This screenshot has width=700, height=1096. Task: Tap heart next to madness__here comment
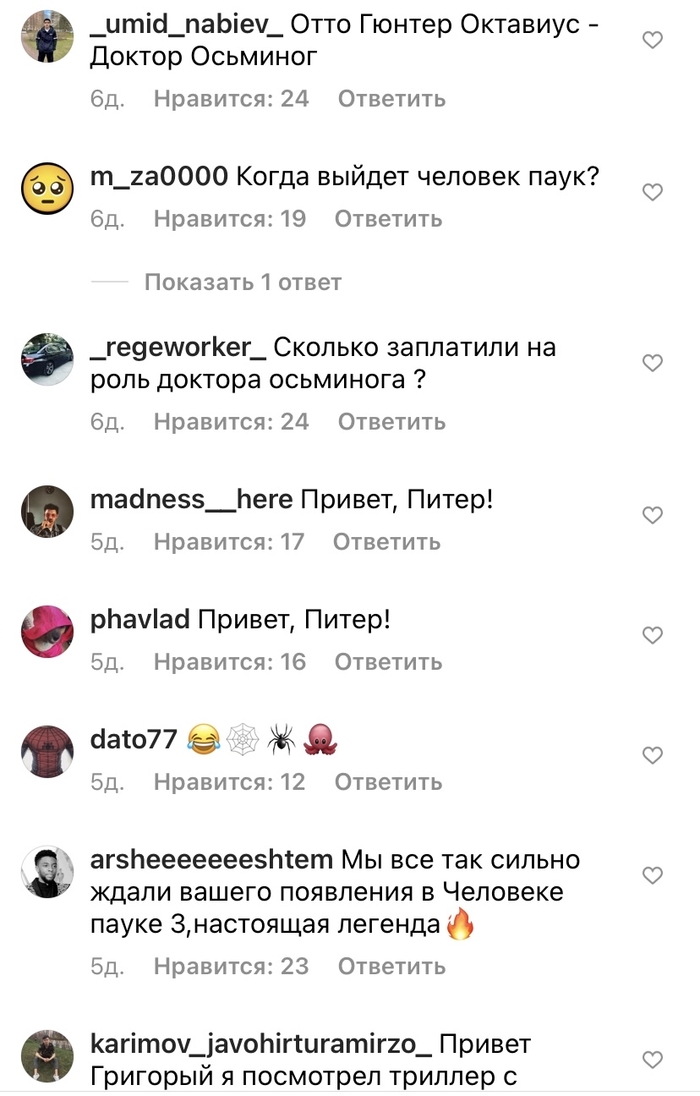(x=652, y=514)
